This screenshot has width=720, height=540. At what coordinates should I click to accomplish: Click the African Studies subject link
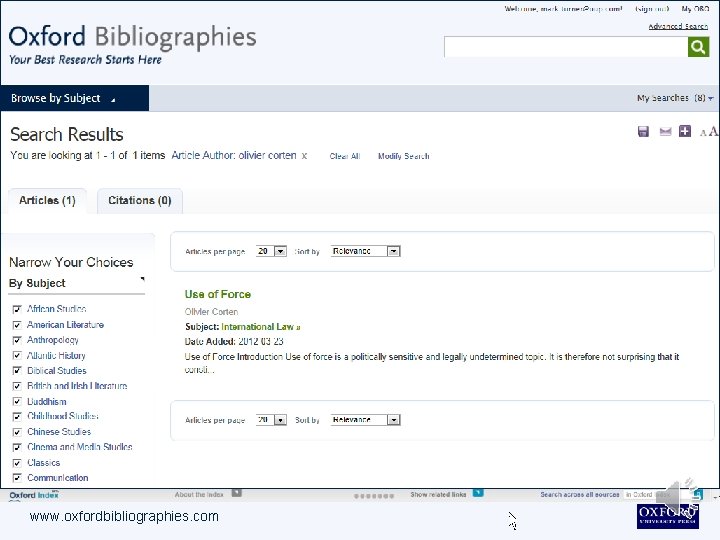coord(56,309)
